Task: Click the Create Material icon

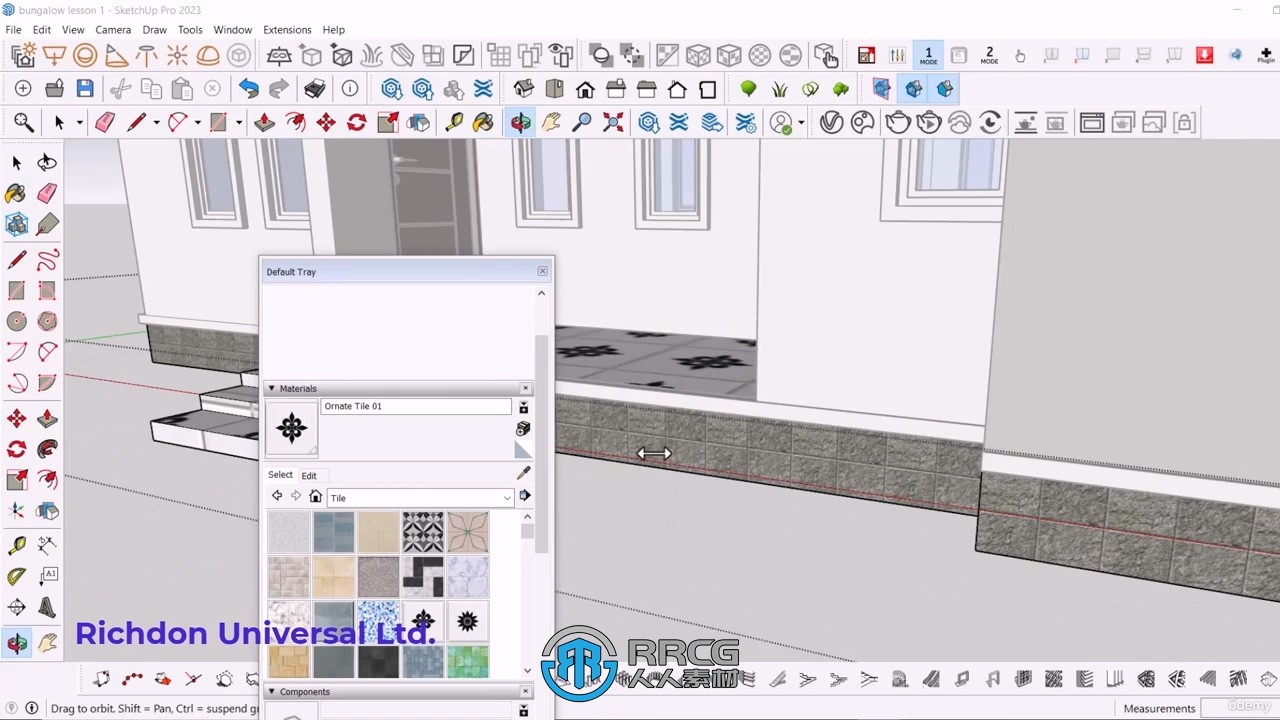Action: (523, 429)
